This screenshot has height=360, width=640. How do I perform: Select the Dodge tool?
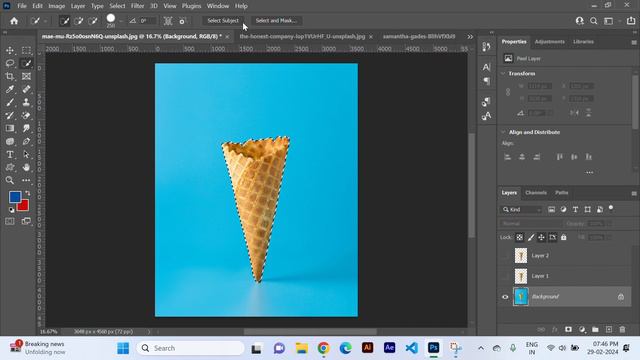(x=10, y=142)
